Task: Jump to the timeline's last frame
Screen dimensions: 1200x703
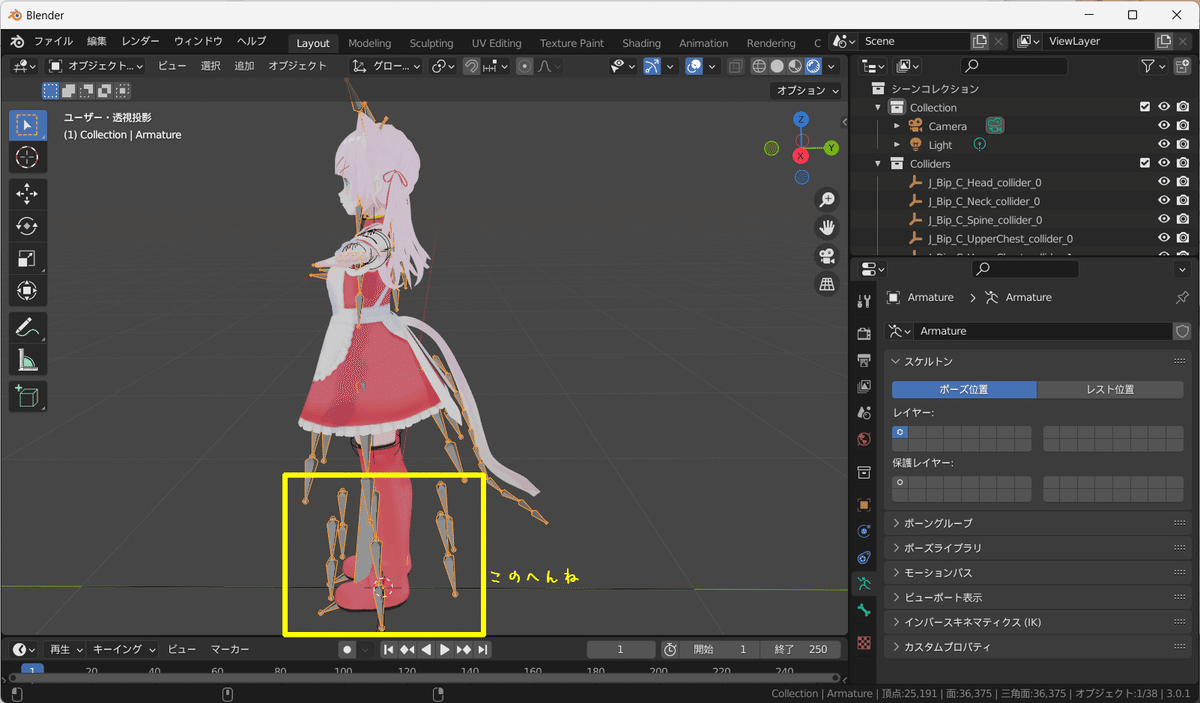Action: pyautogui.click(x=483, y=650)
